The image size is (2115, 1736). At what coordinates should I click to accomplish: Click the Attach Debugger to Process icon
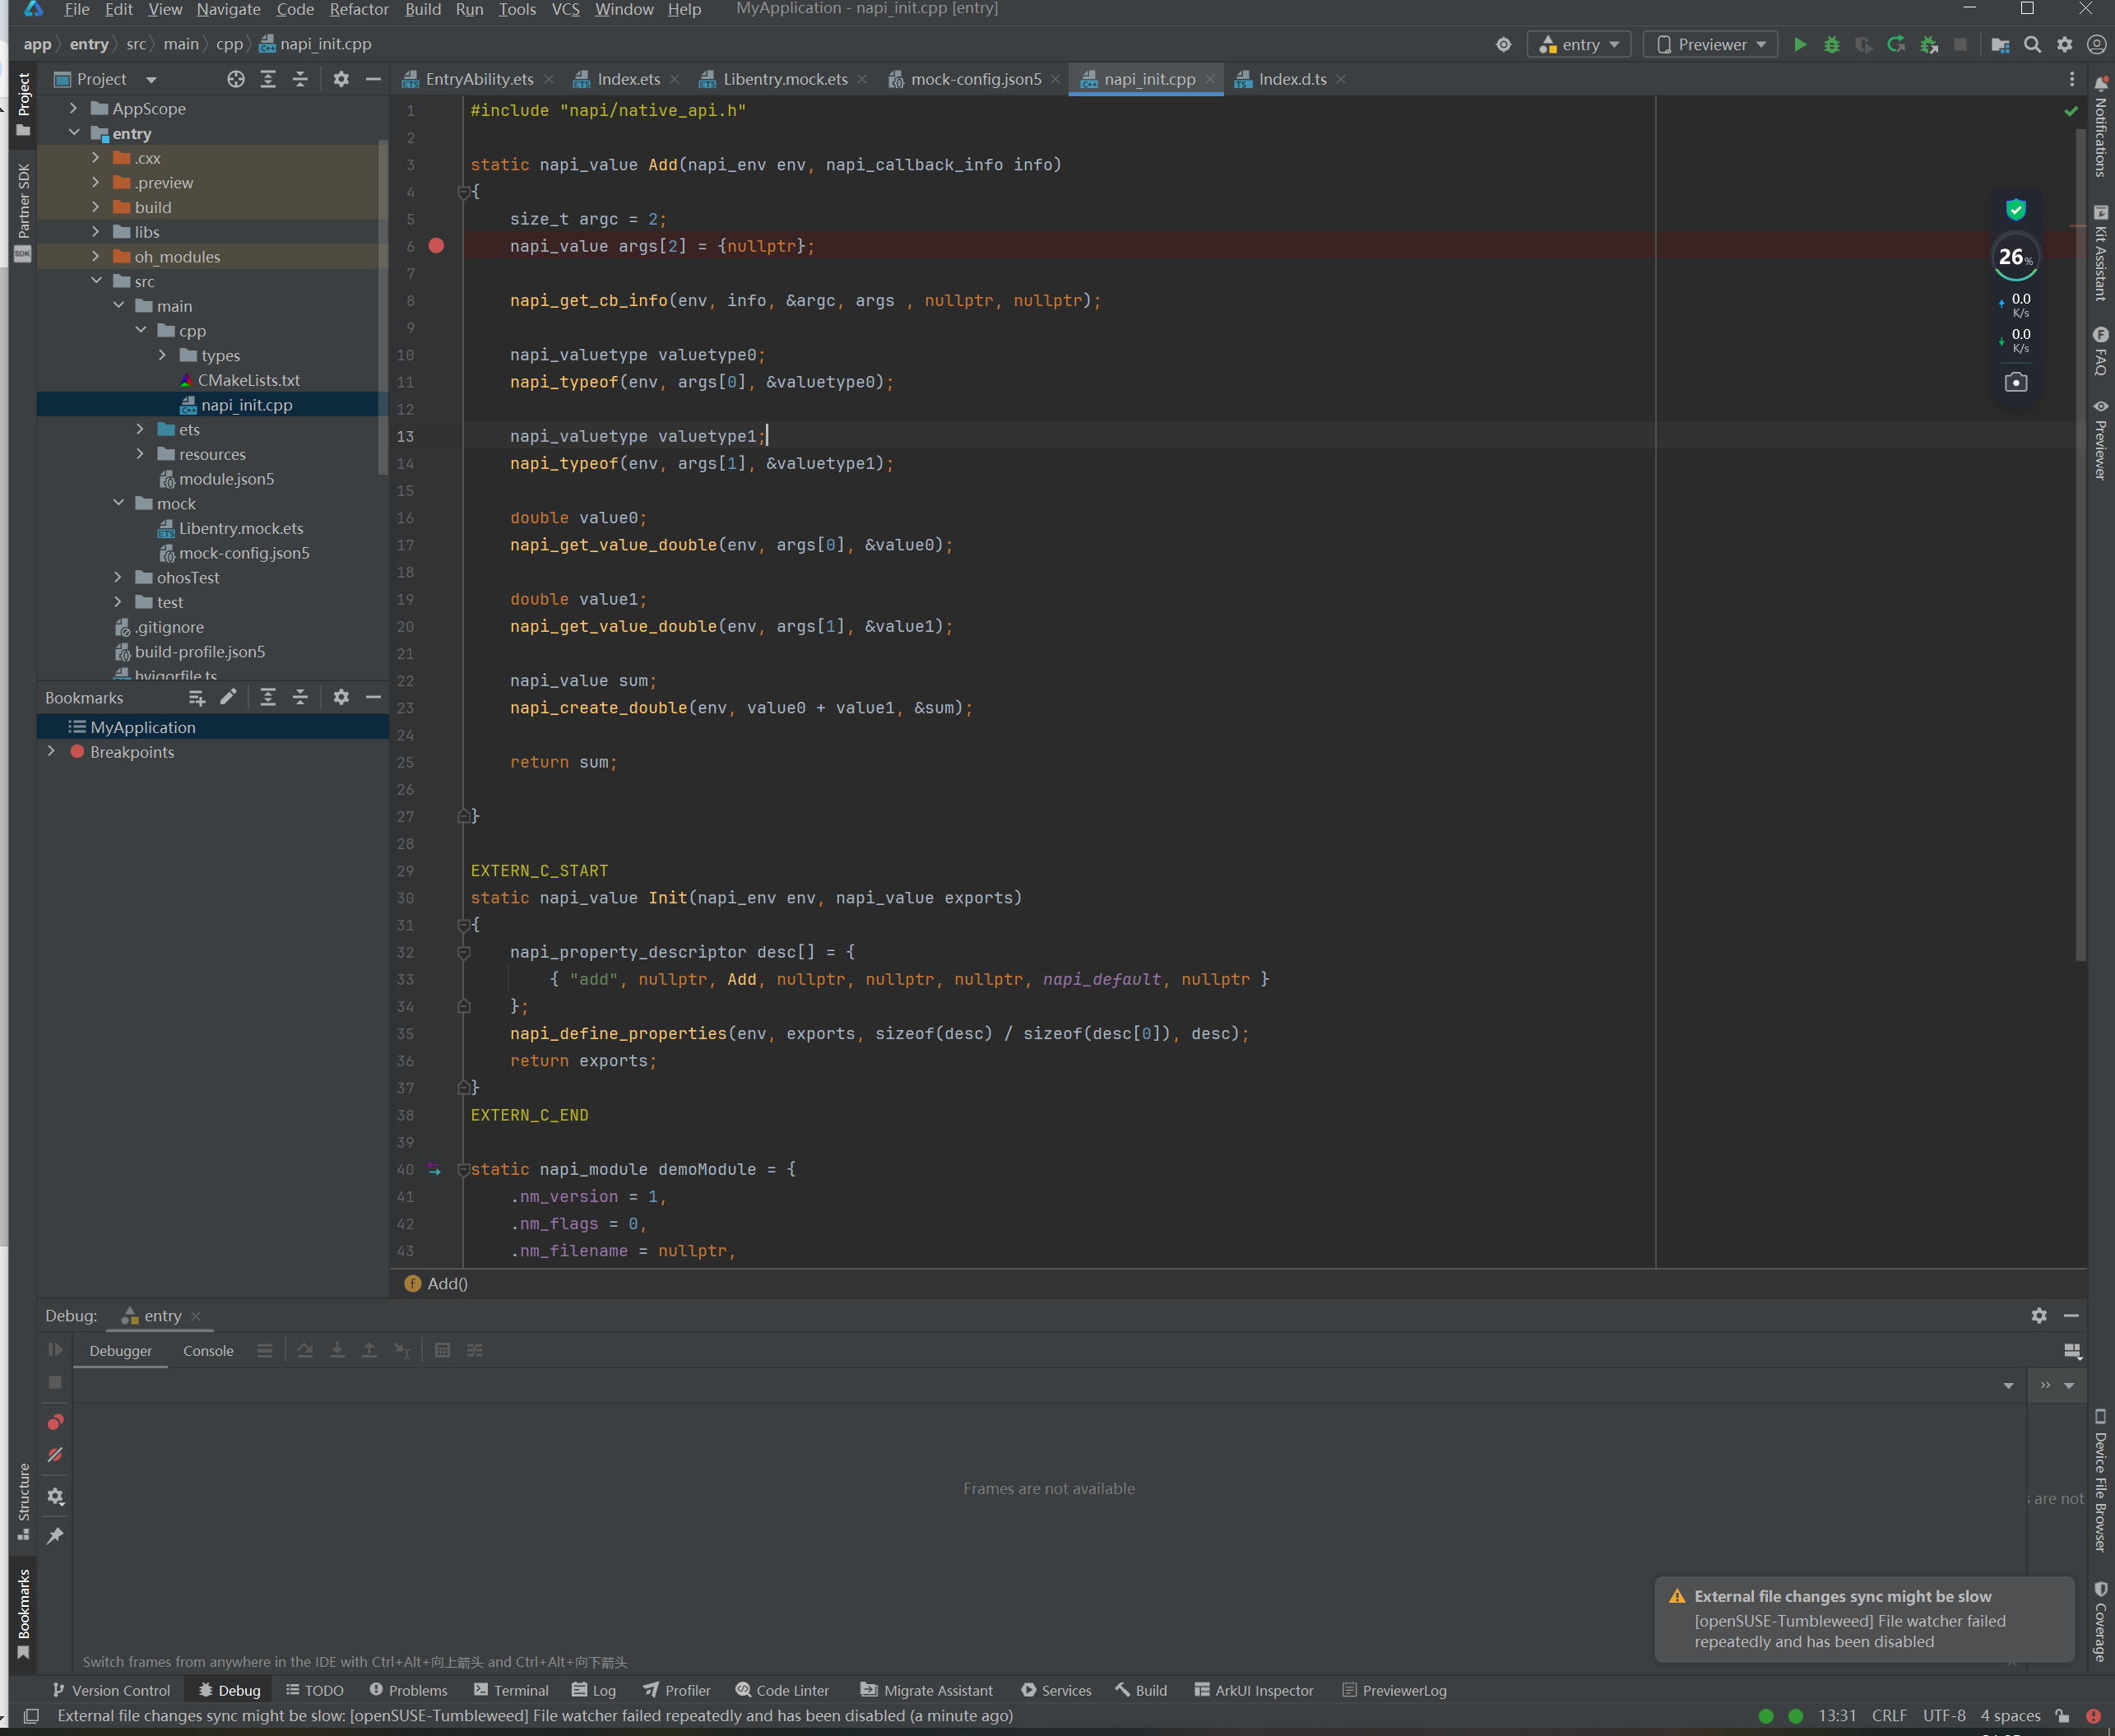pos(1929,44)
